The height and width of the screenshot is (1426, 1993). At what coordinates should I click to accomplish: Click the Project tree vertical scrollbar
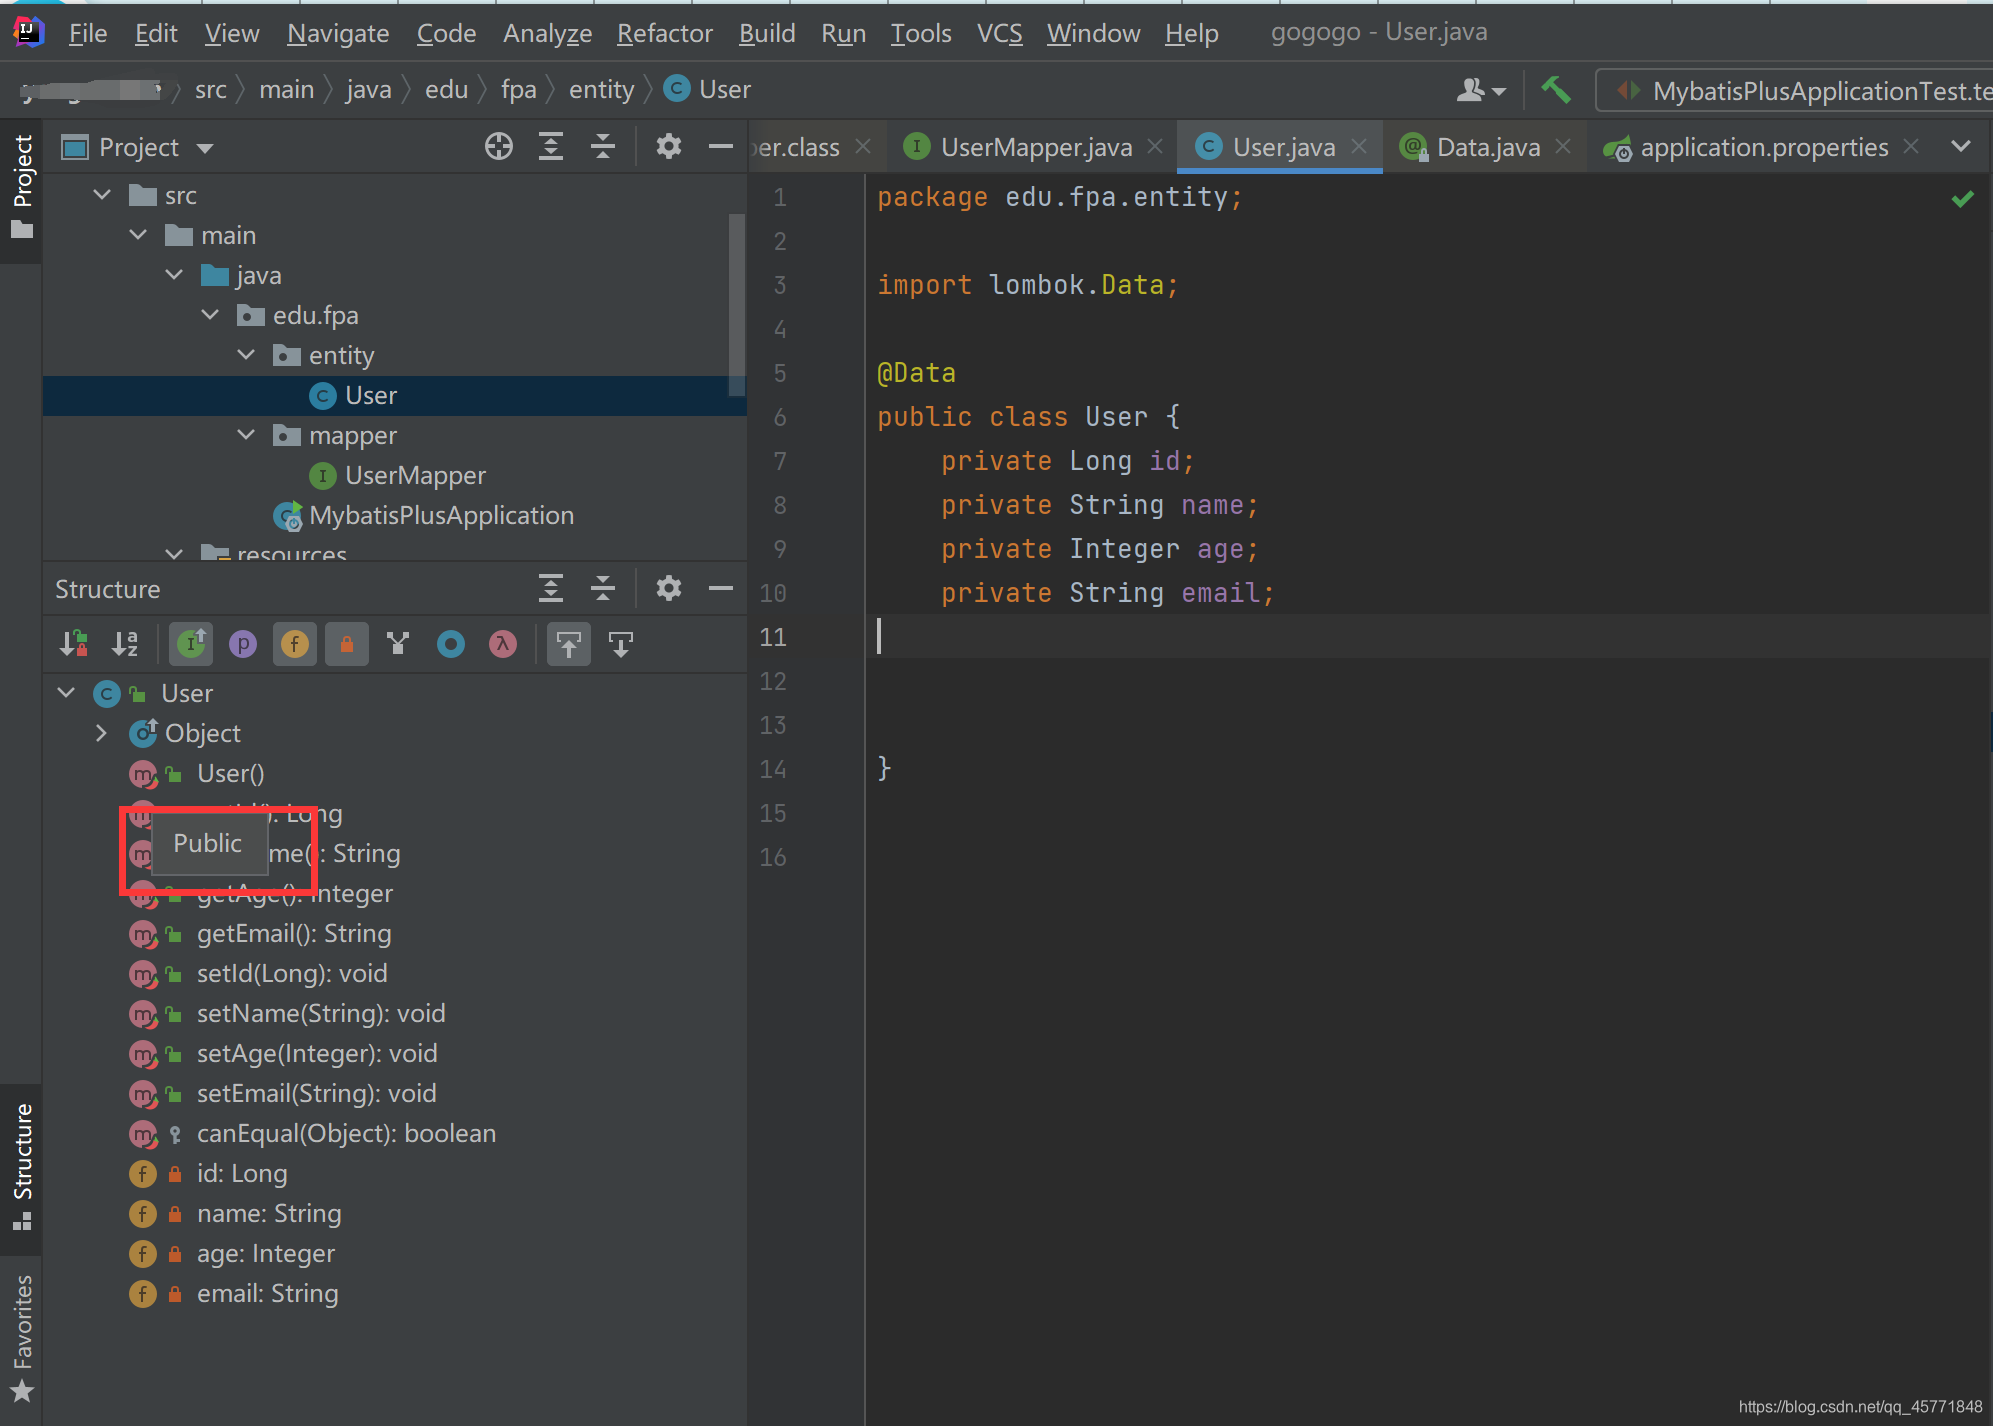tap(737, 305)
